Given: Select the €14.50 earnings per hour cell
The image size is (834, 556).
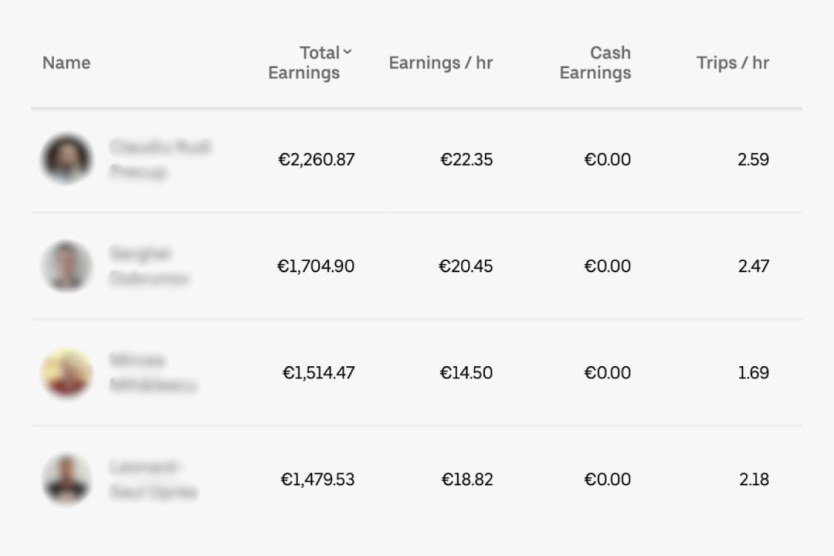Looking at the screenshot, I should tap(466, 373).
